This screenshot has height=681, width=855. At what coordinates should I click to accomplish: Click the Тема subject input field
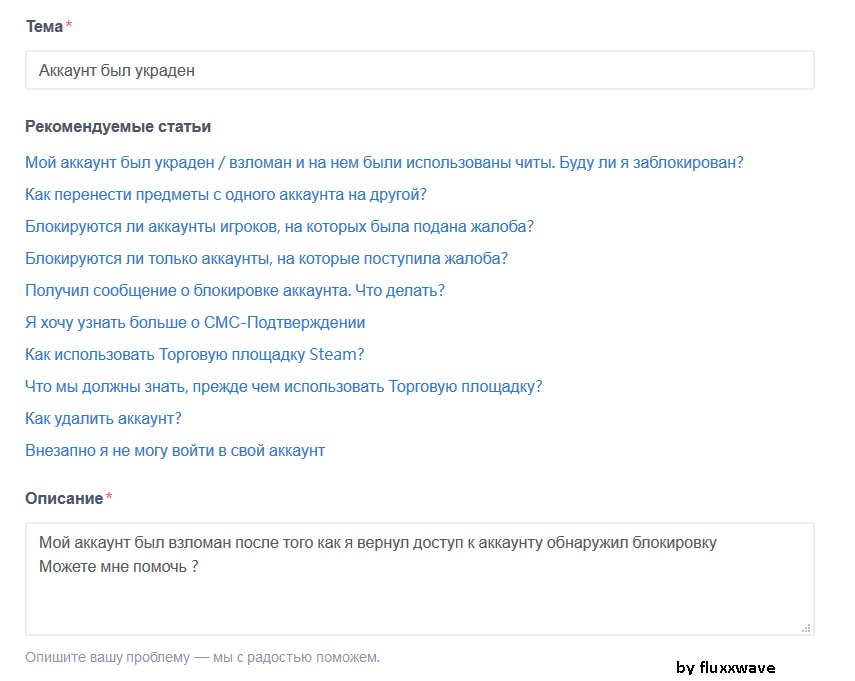419,71
